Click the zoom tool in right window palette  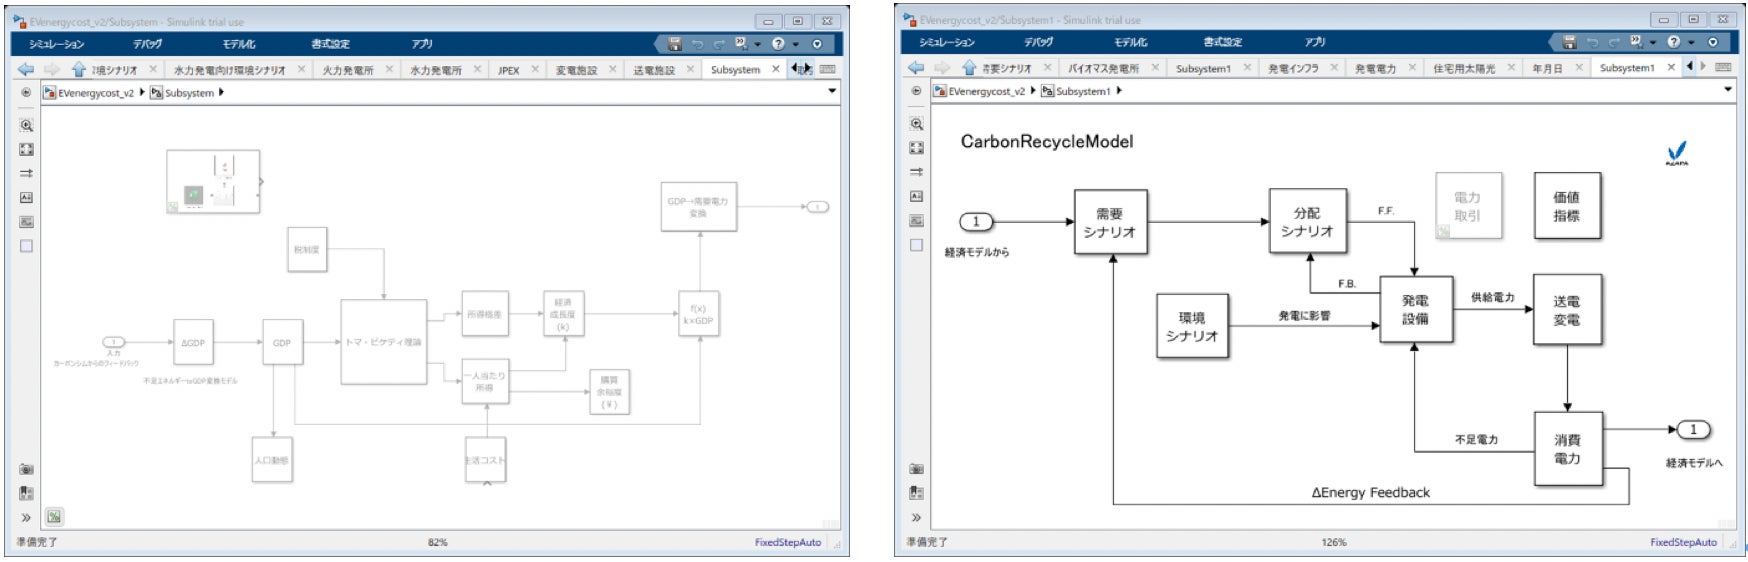point(916,124)
